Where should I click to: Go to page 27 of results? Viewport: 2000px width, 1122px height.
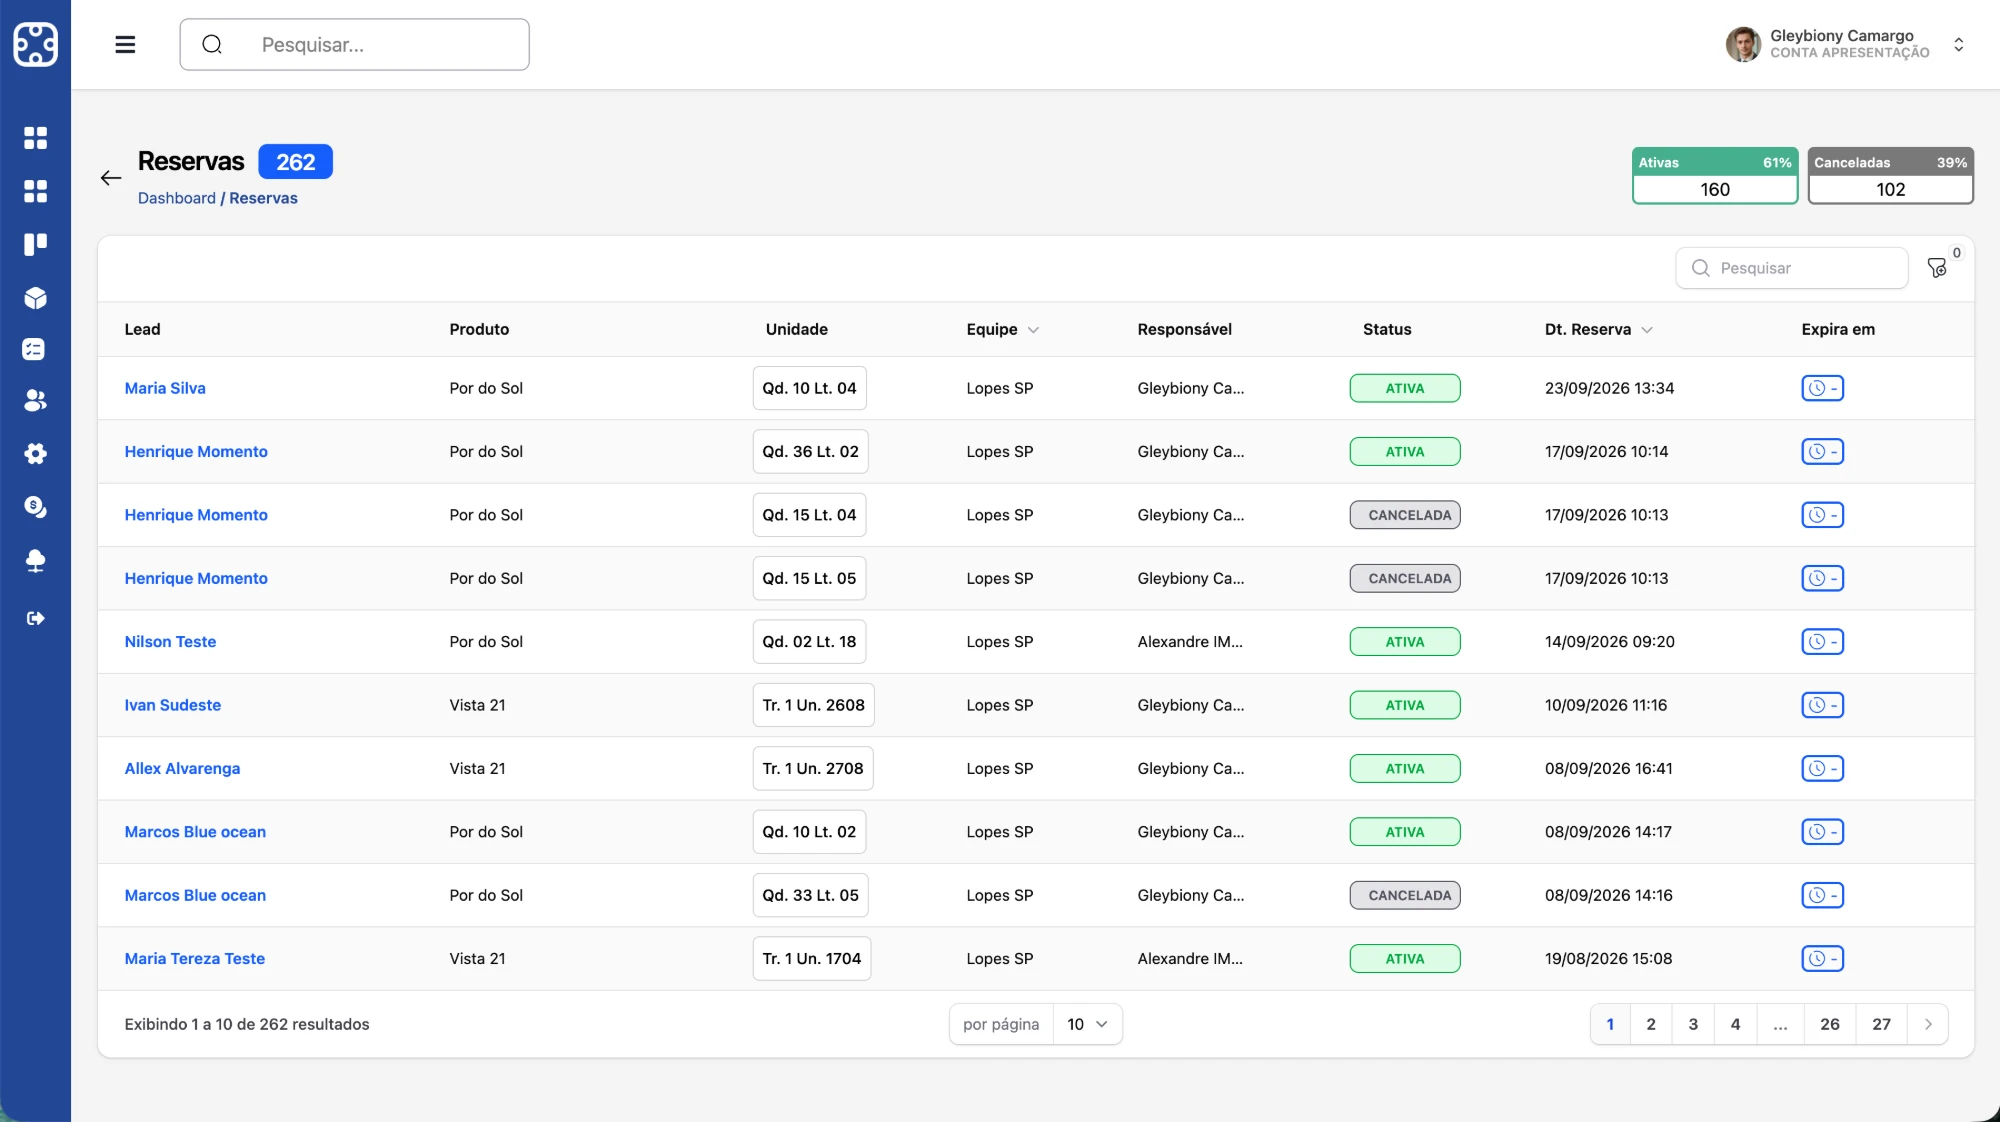tap(1881, 1024)
